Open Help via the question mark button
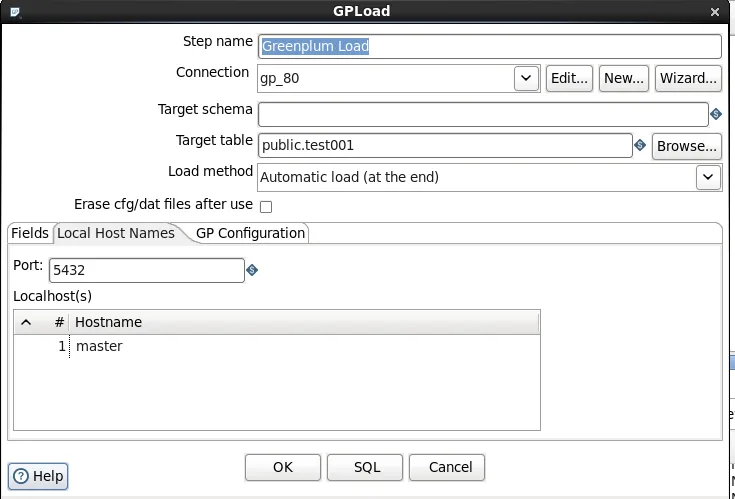 coord(38,476)
